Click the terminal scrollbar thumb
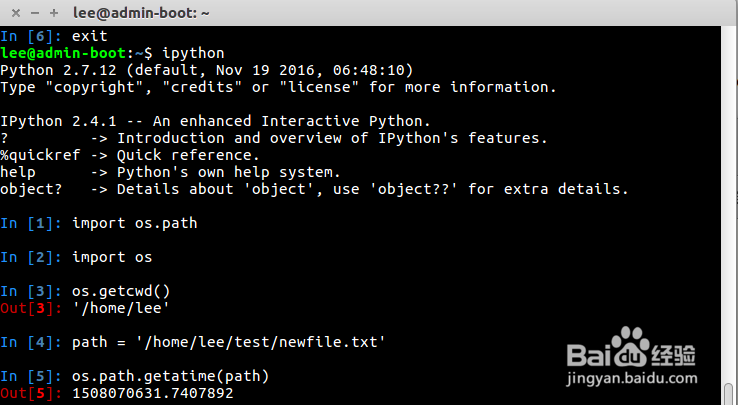 (x=729, y=395)
